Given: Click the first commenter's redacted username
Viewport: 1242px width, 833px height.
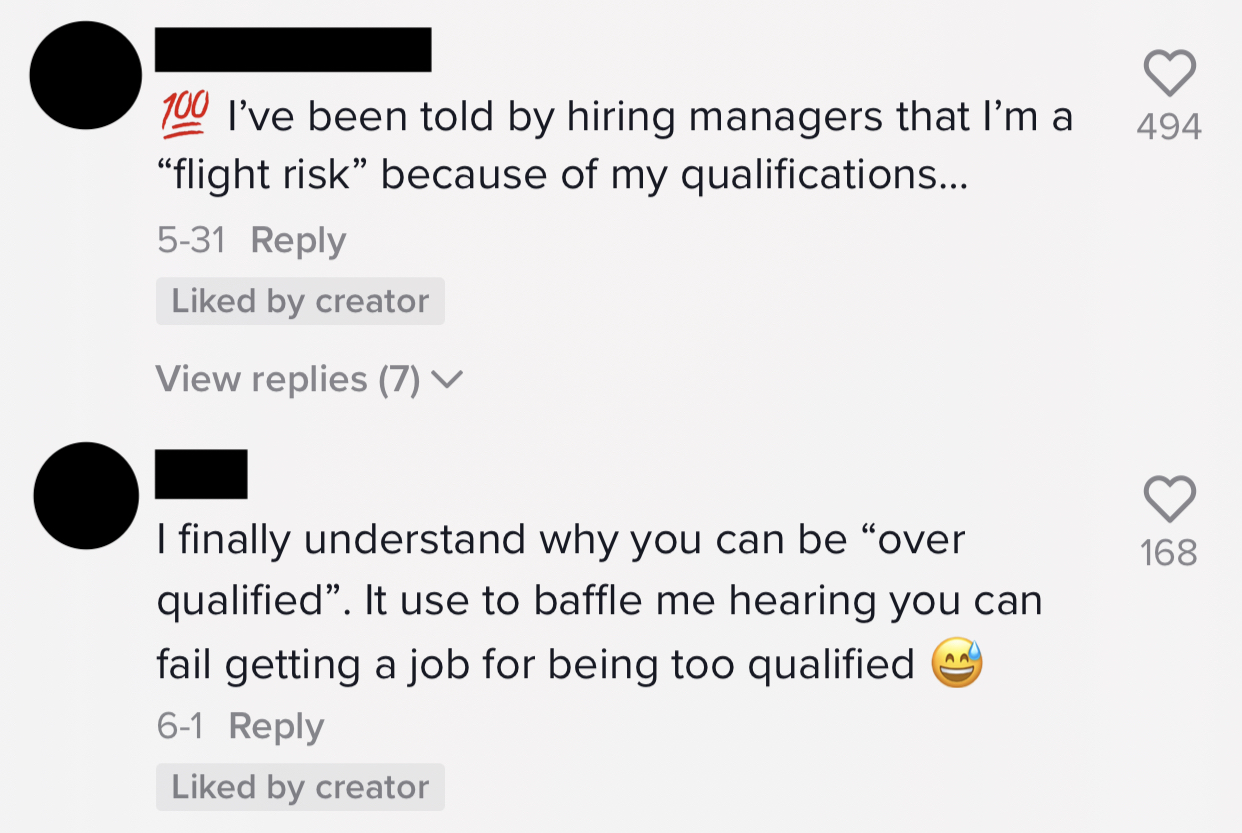Looking at the screenshot, I should 293,50.
